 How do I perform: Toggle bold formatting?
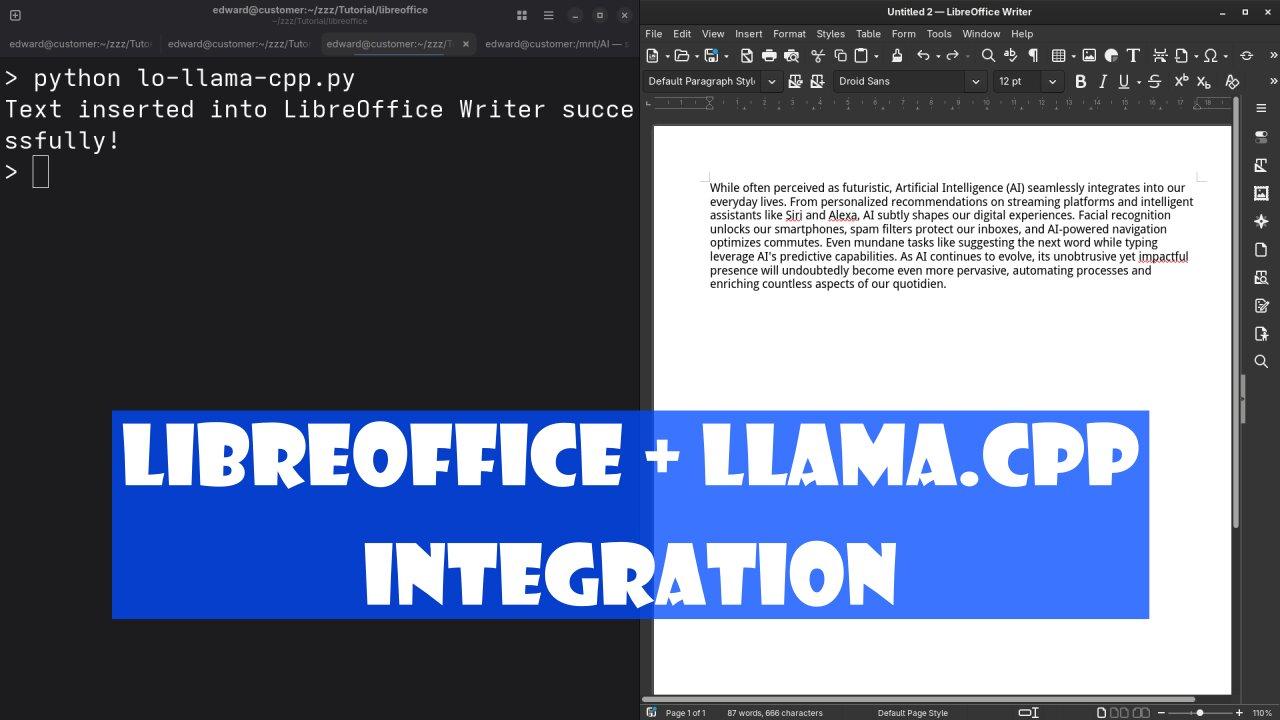pos(1080,81)
